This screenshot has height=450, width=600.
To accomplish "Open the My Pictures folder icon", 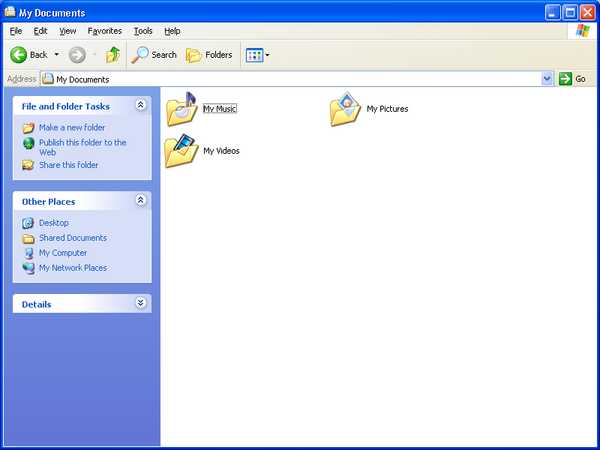I will click(x=345, y=109).
